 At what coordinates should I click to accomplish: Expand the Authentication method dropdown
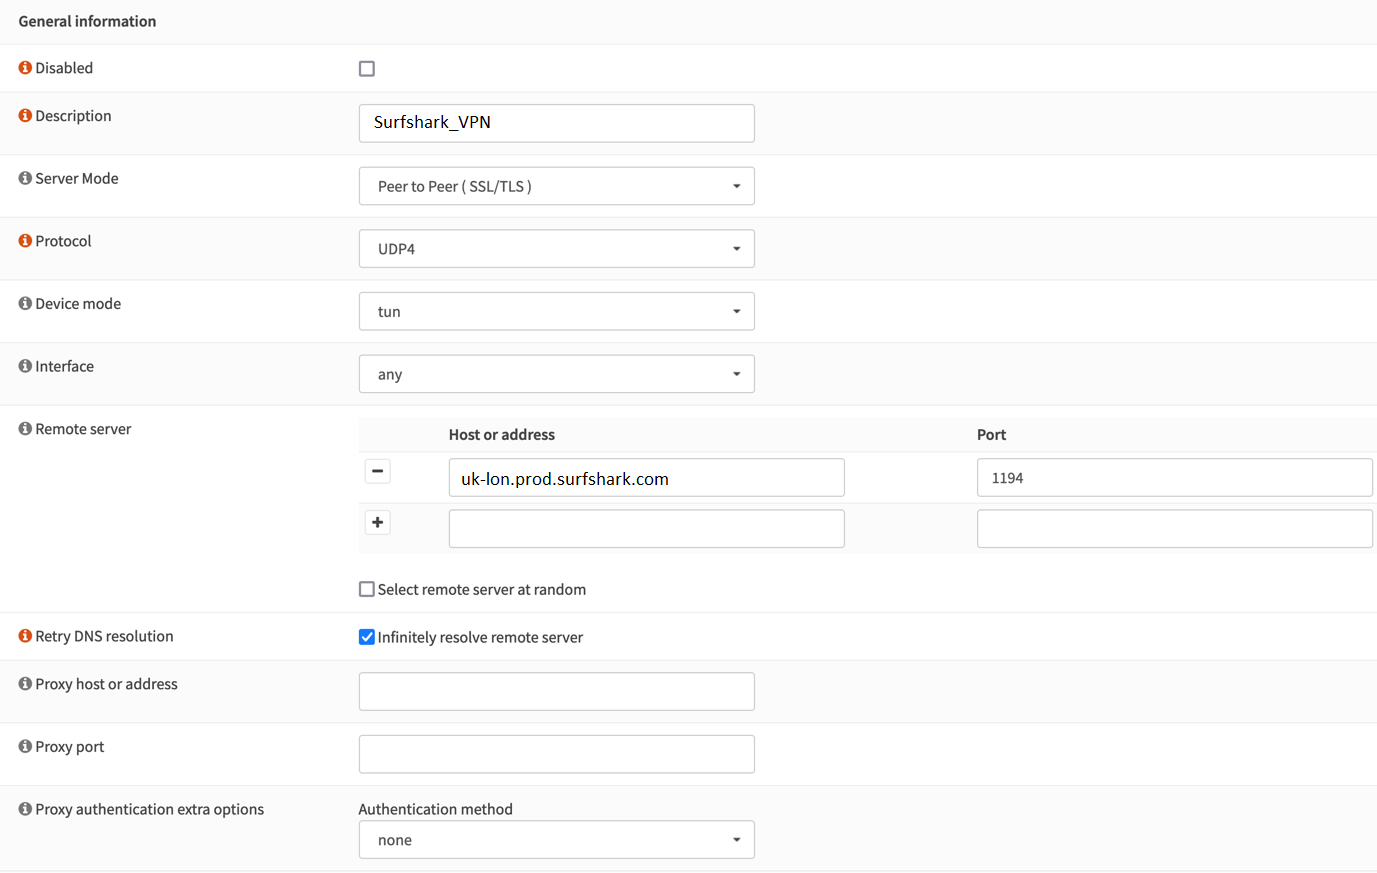coord(556,840)
